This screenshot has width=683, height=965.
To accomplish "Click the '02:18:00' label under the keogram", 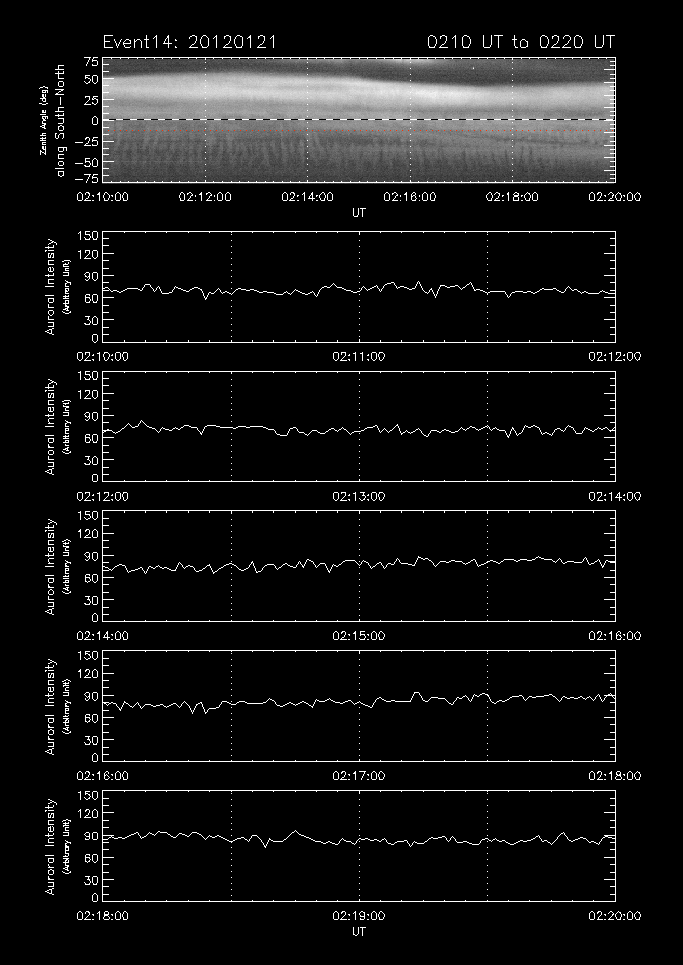I will (512, 197).
